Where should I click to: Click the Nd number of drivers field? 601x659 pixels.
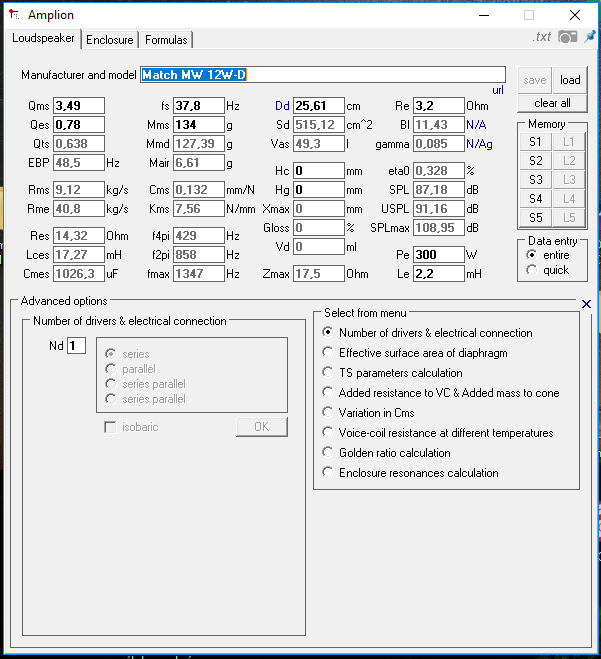click(x=76, y=346)
